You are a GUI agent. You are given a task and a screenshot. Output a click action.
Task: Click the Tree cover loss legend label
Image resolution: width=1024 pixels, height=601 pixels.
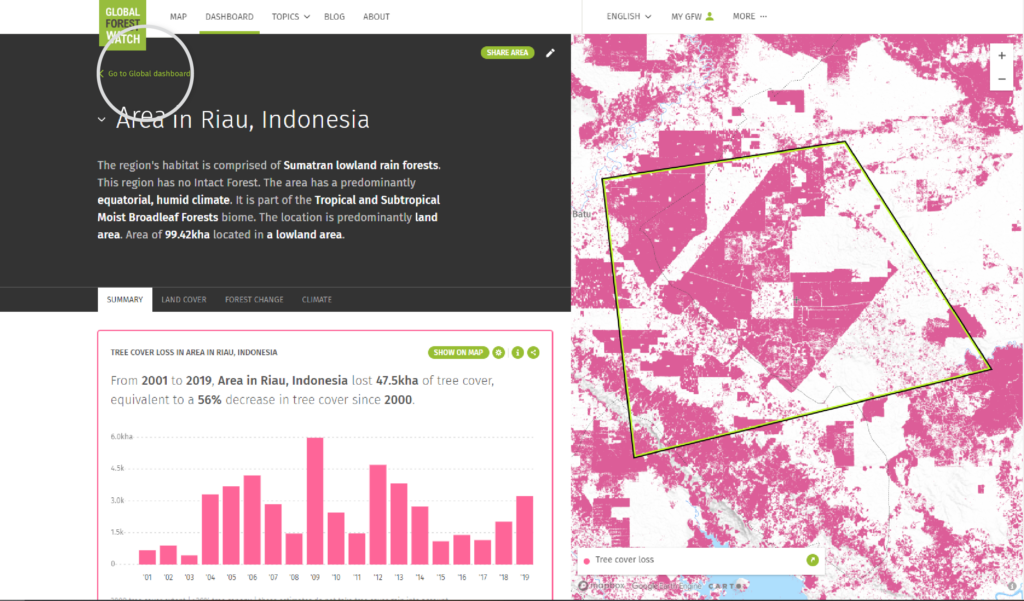[624, 560]
